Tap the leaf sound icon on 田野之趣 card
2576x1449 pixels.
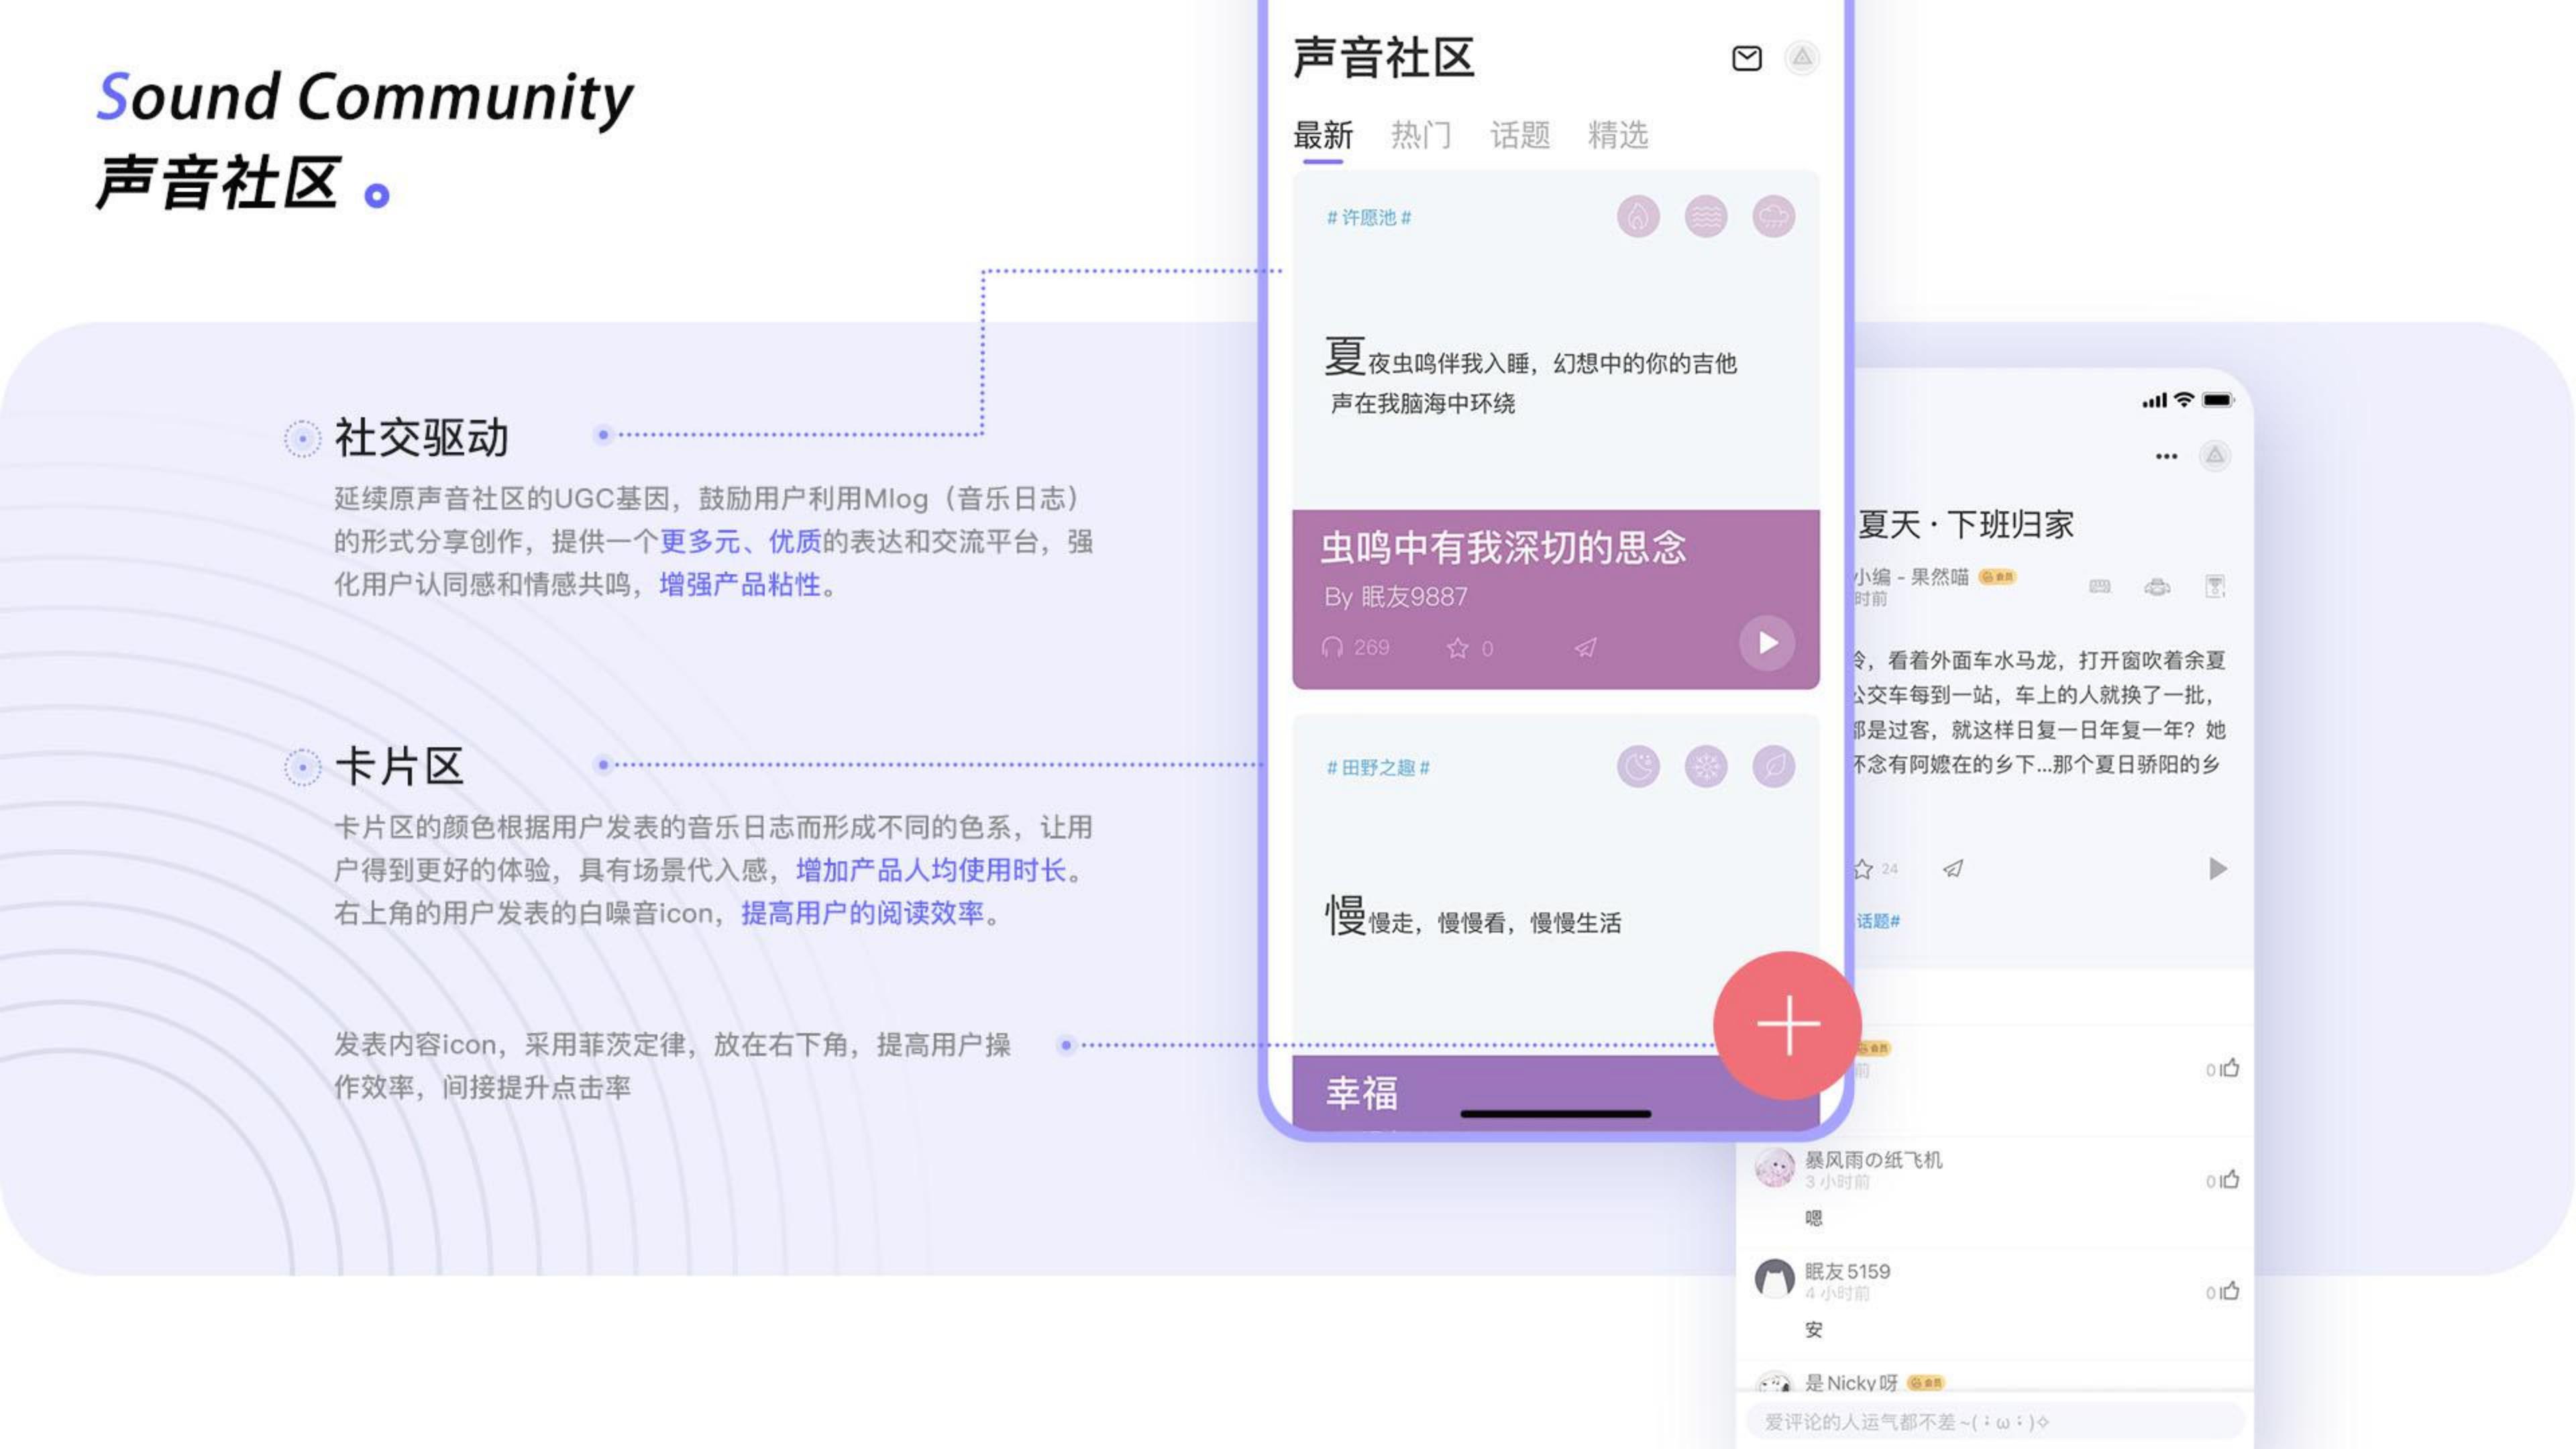(1773, 767)
